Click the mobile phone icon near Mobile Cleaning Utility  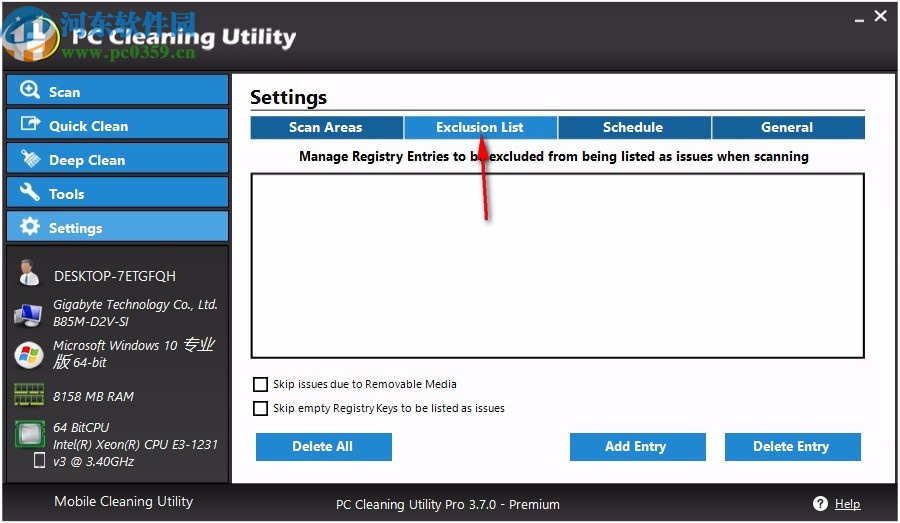click(x=39, y=460)
